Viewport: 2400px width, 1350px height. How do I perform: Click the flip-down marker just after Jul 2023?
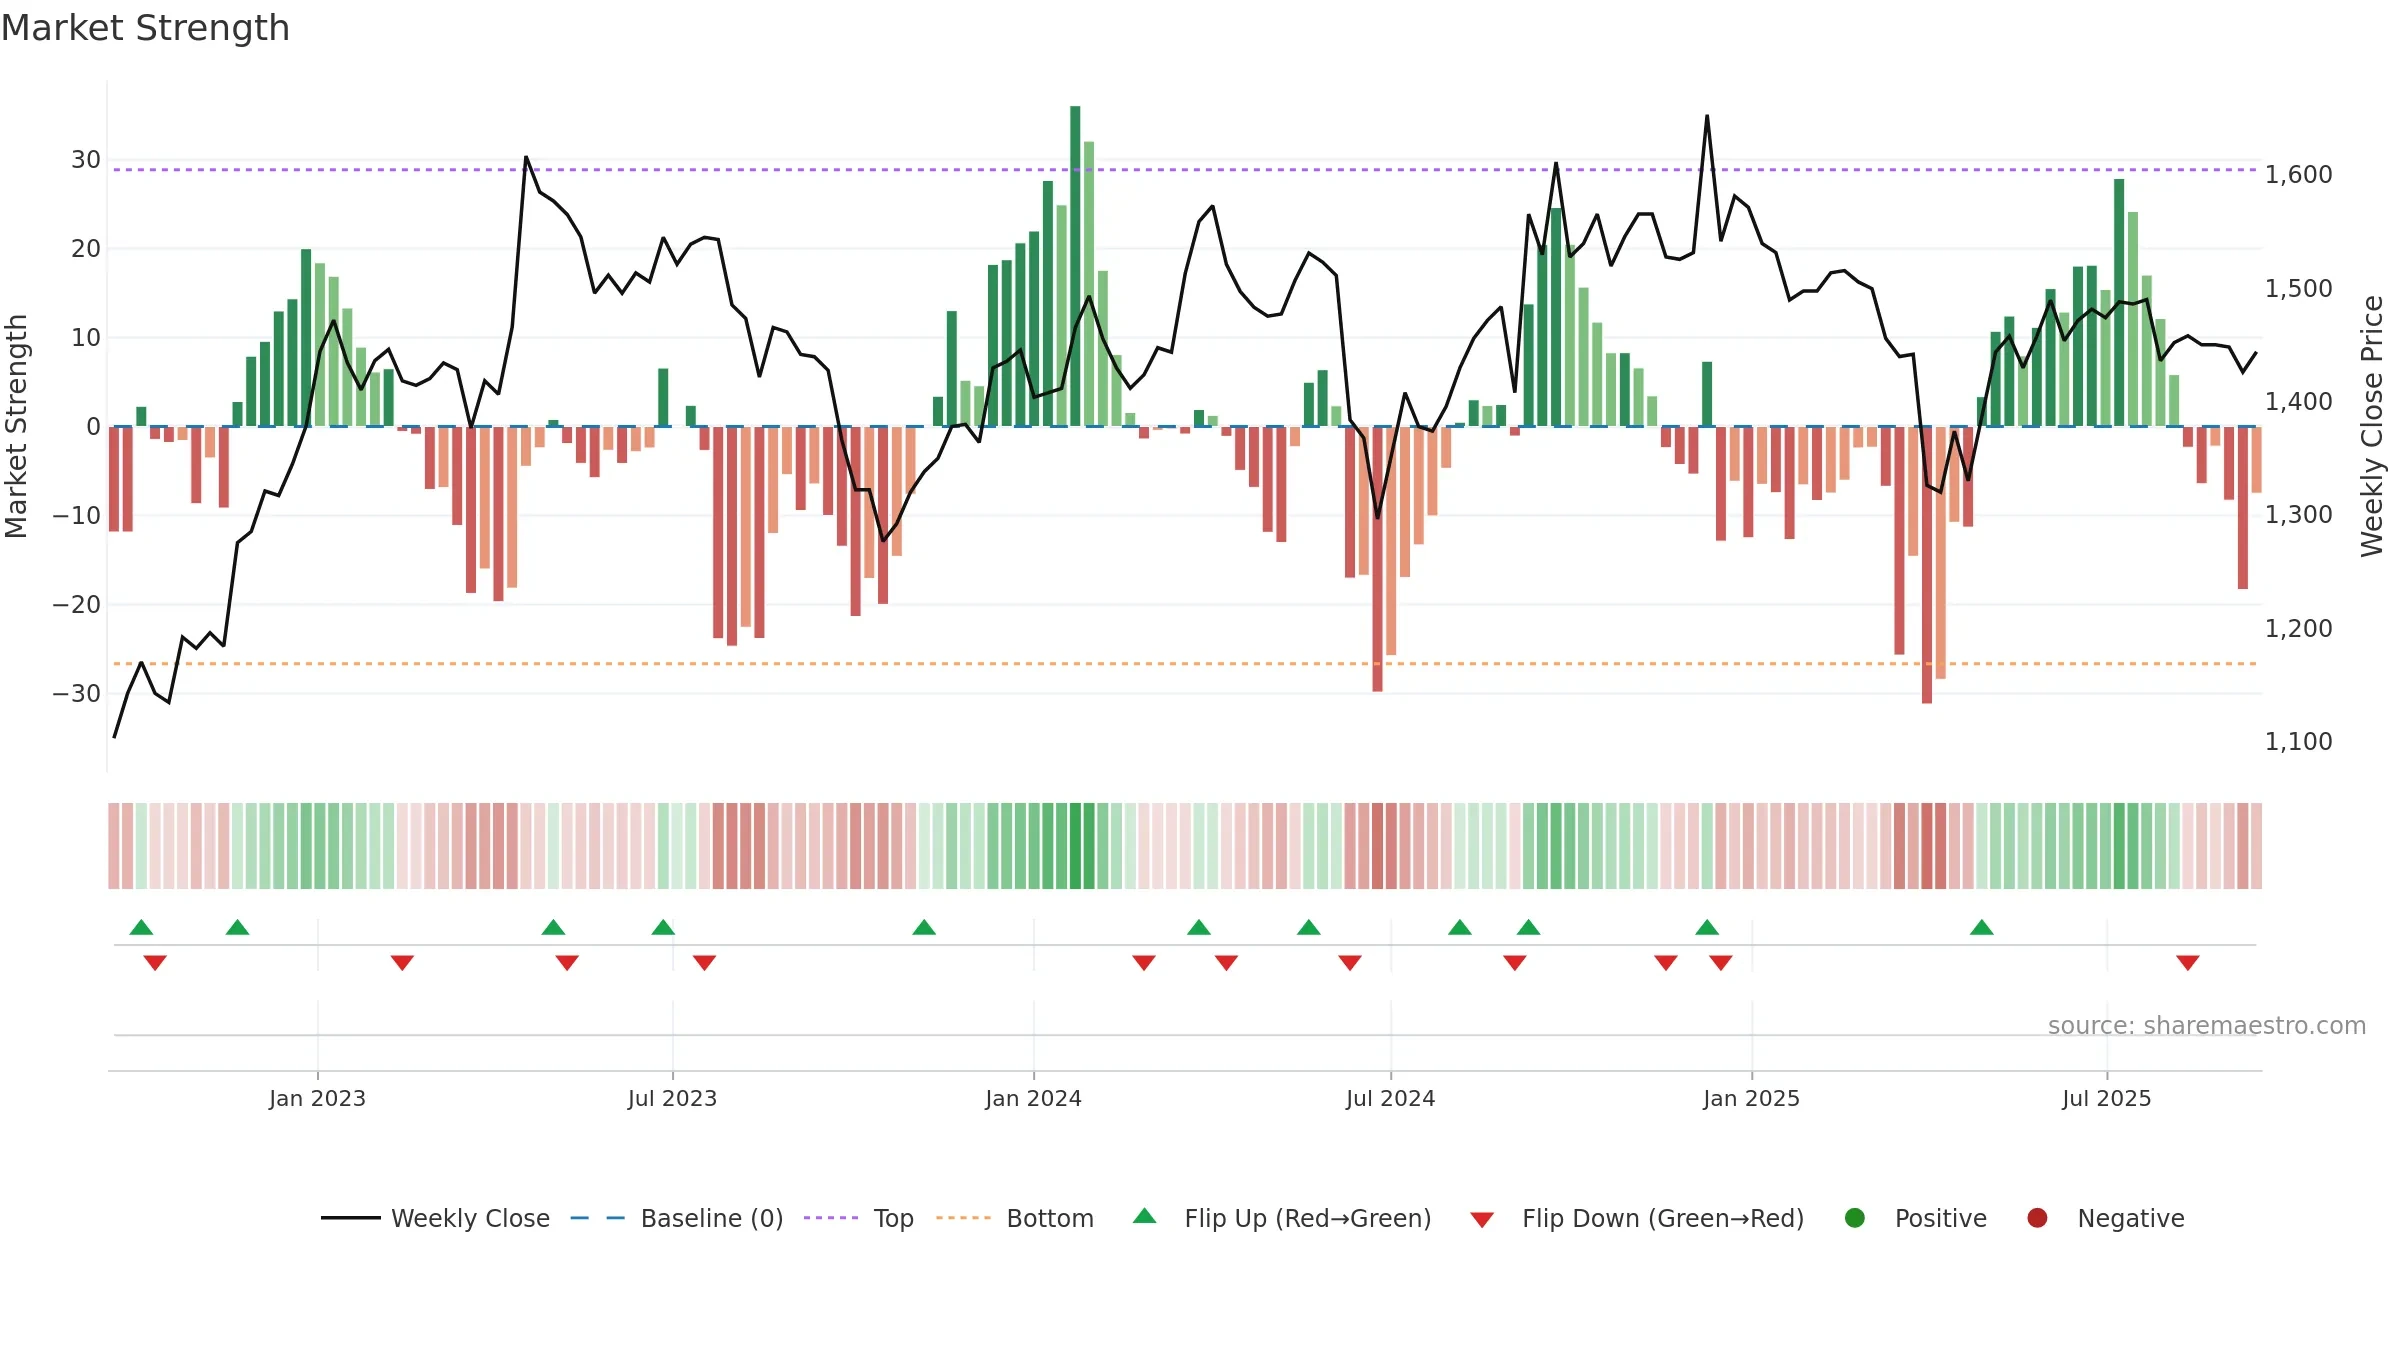704,962
